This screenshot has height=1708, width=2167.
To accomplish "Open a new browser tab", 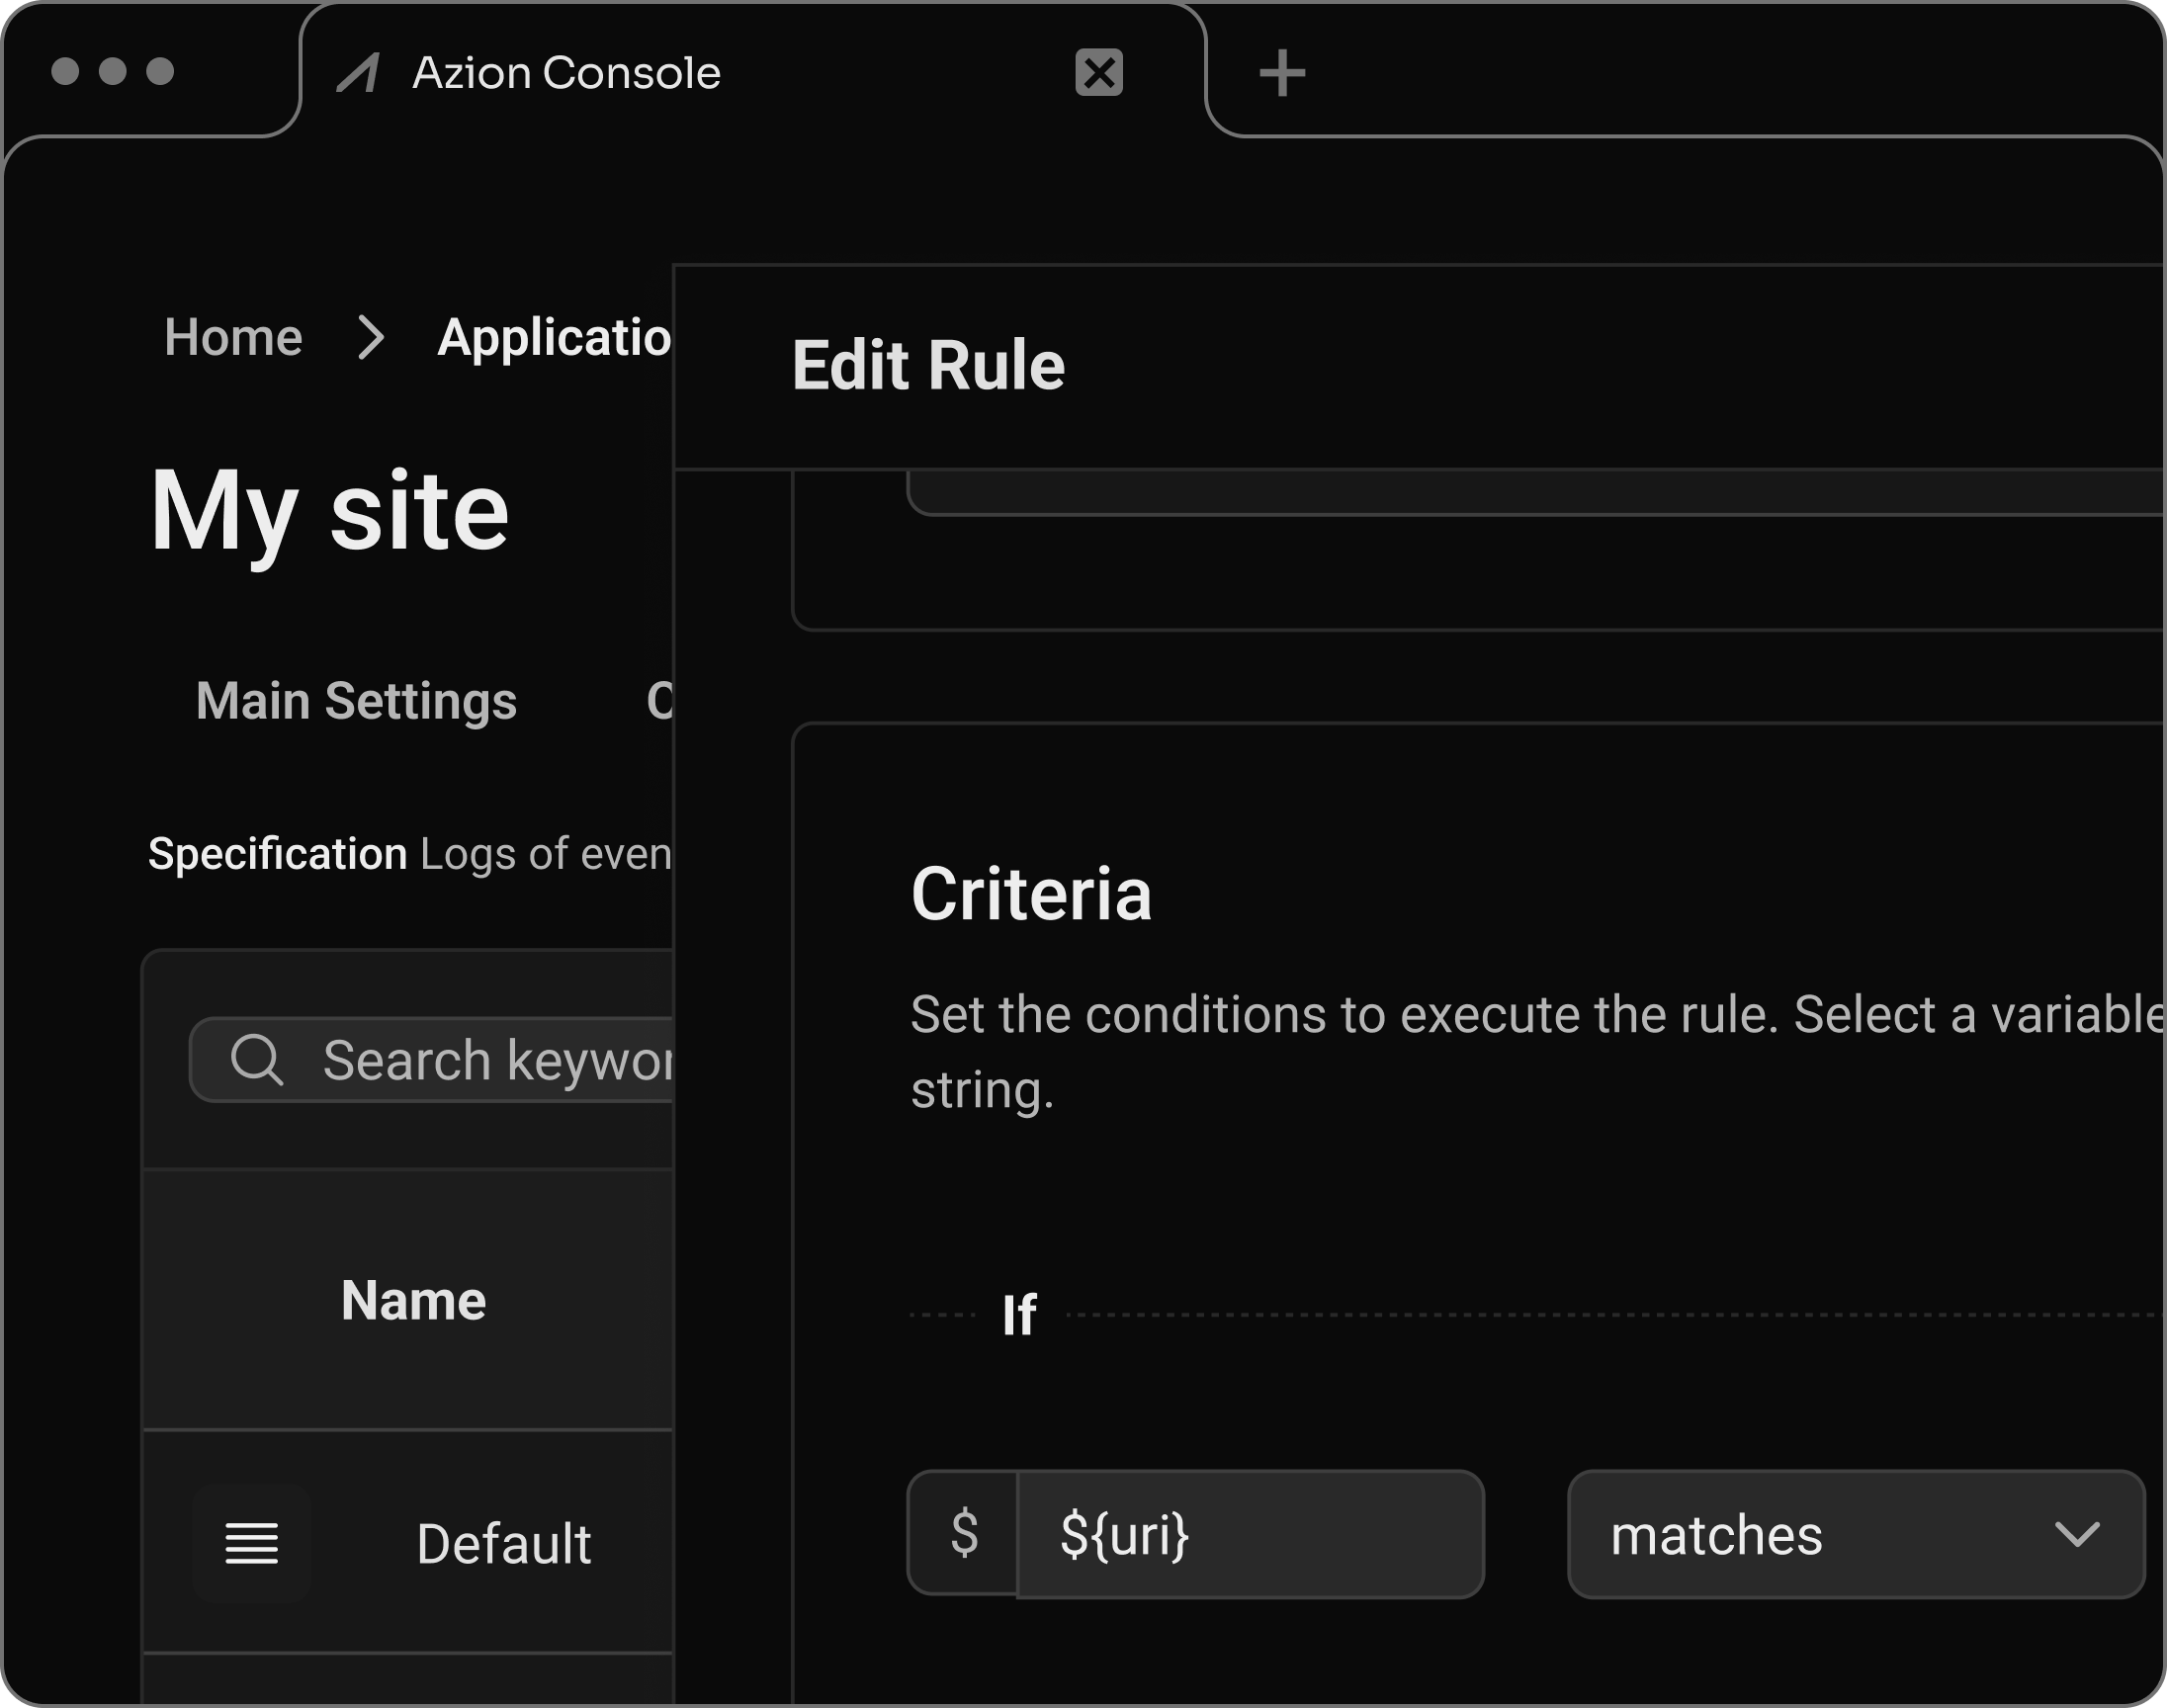I will (1281, 74).
